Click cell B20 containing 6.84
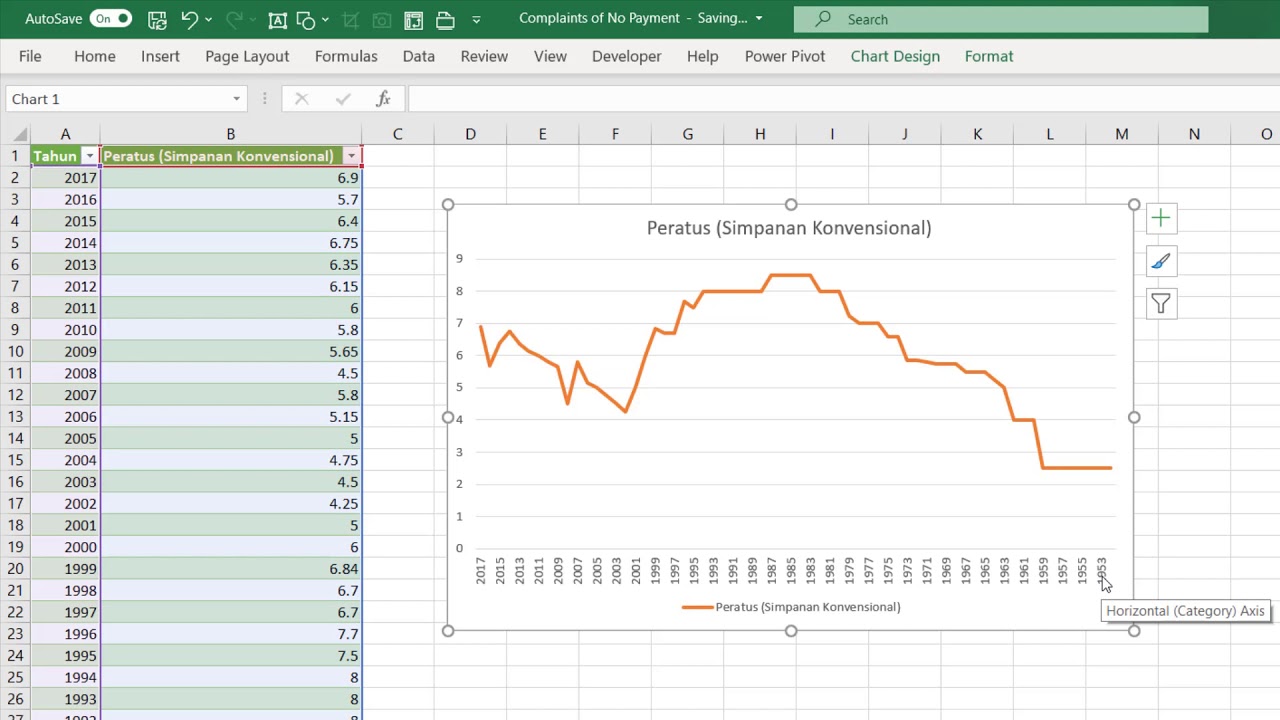Image resolution: width=1280 pixels, height=720 pixels. (230, 569)
